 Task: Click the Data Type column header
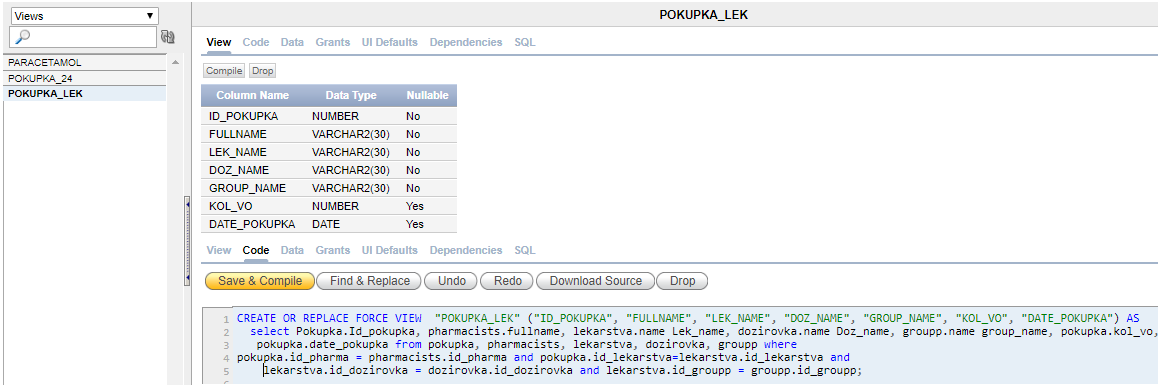pos(351,95)
